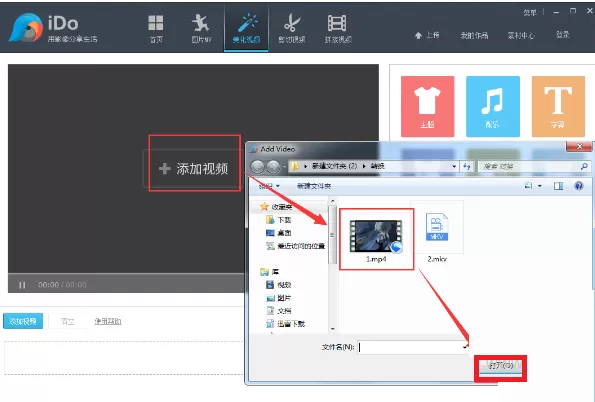
Task: Pause the video preview playback
Action: (x=22, y=285)
